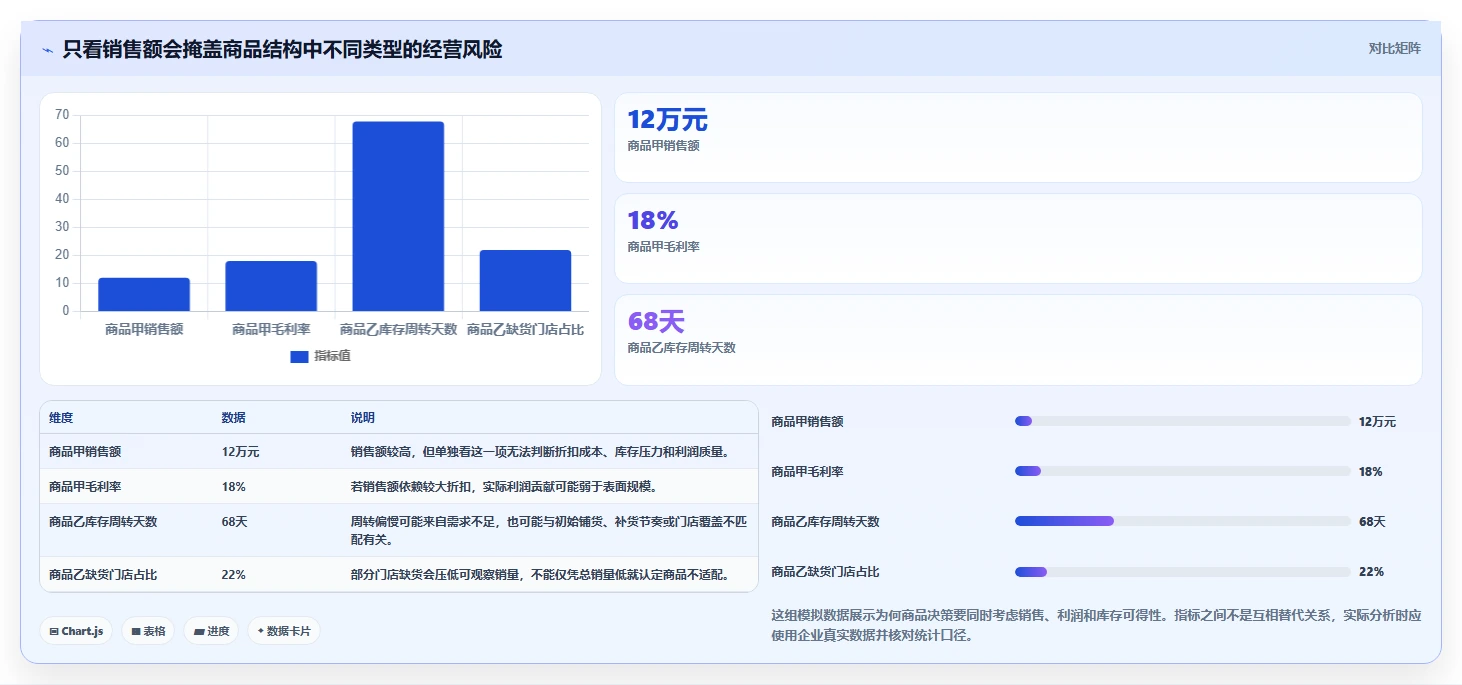The height and width of the screenshot is (685, 1462).
Task: Click the 对比矩阵 label in header
Action: (x=1394, y=48)
